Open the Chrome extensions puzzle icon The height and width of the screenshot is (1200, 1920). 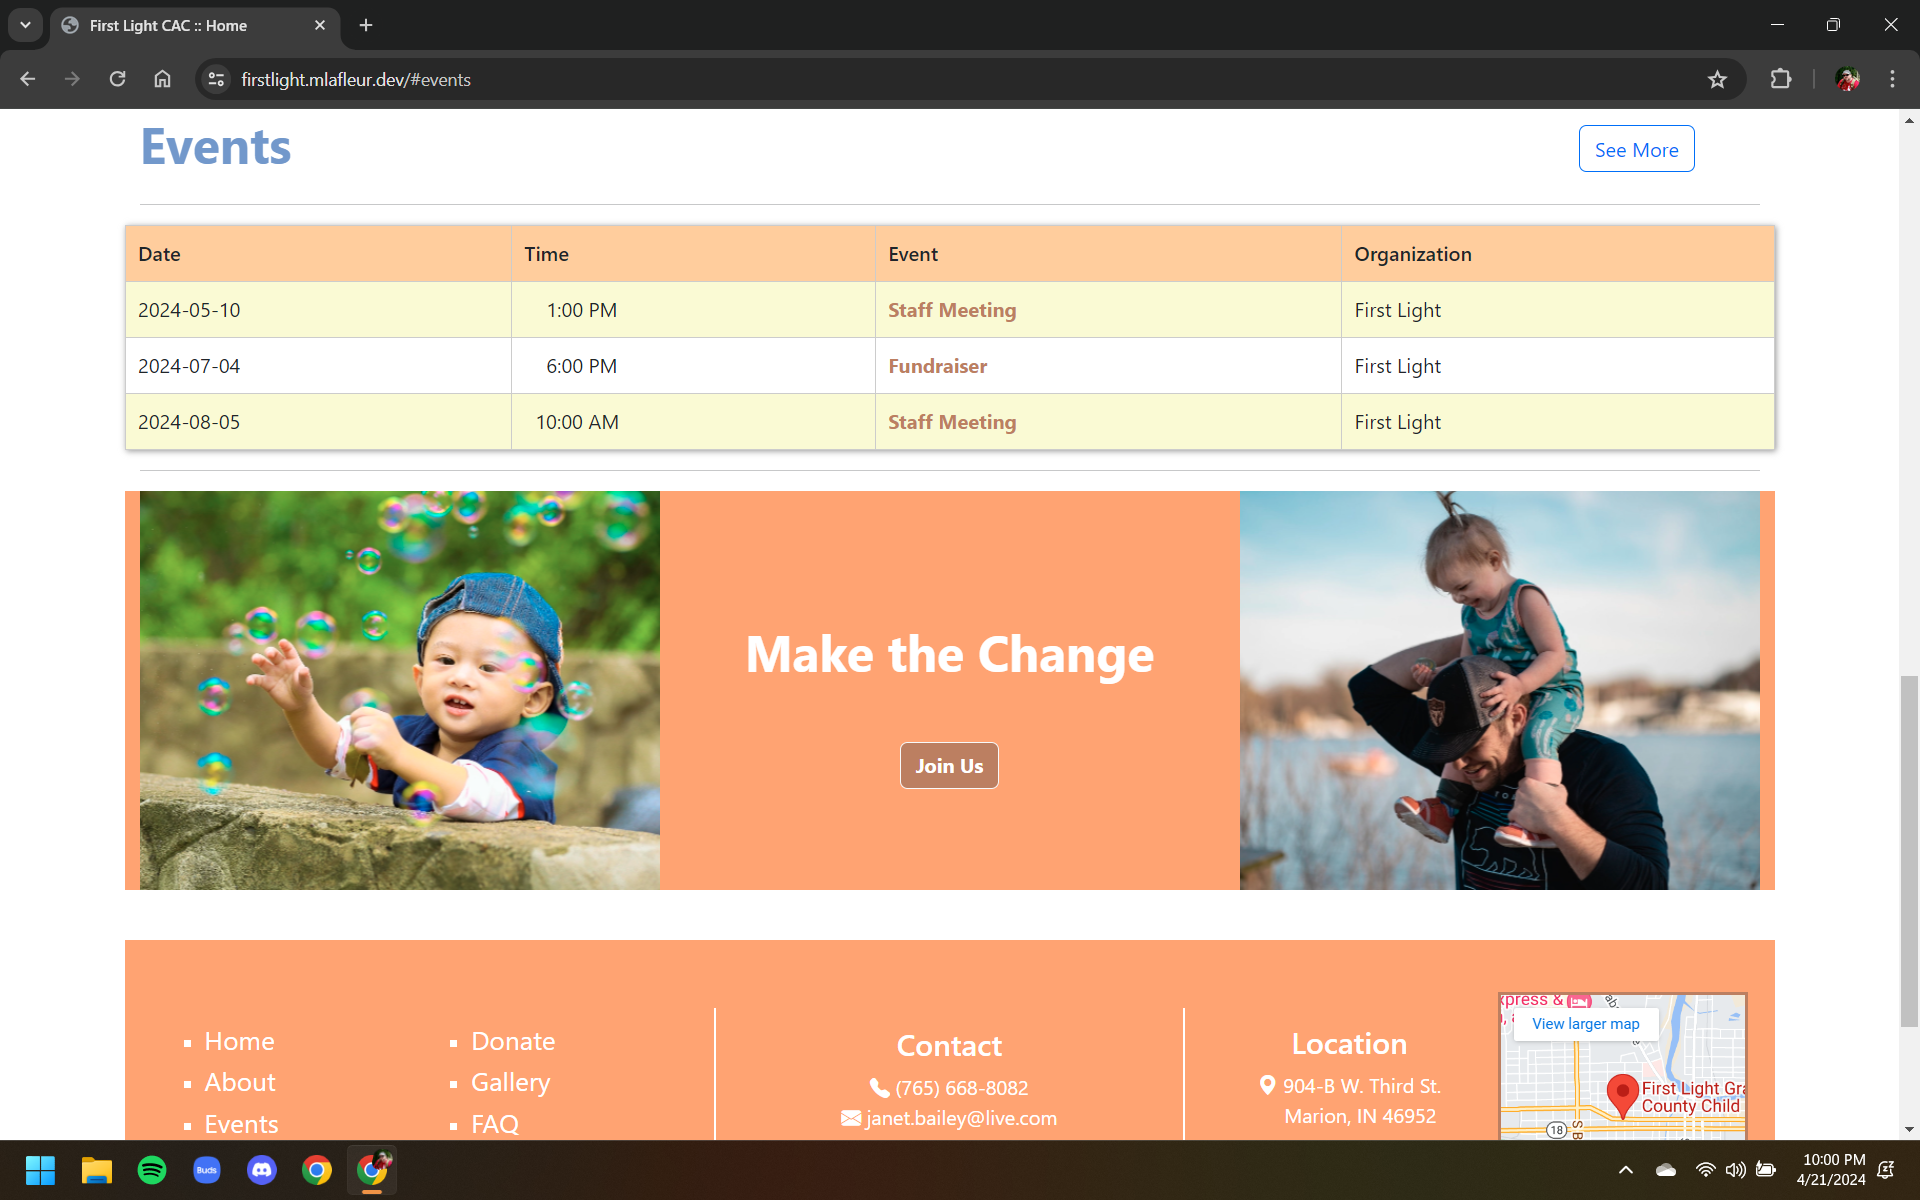(x=1781, y=79)
